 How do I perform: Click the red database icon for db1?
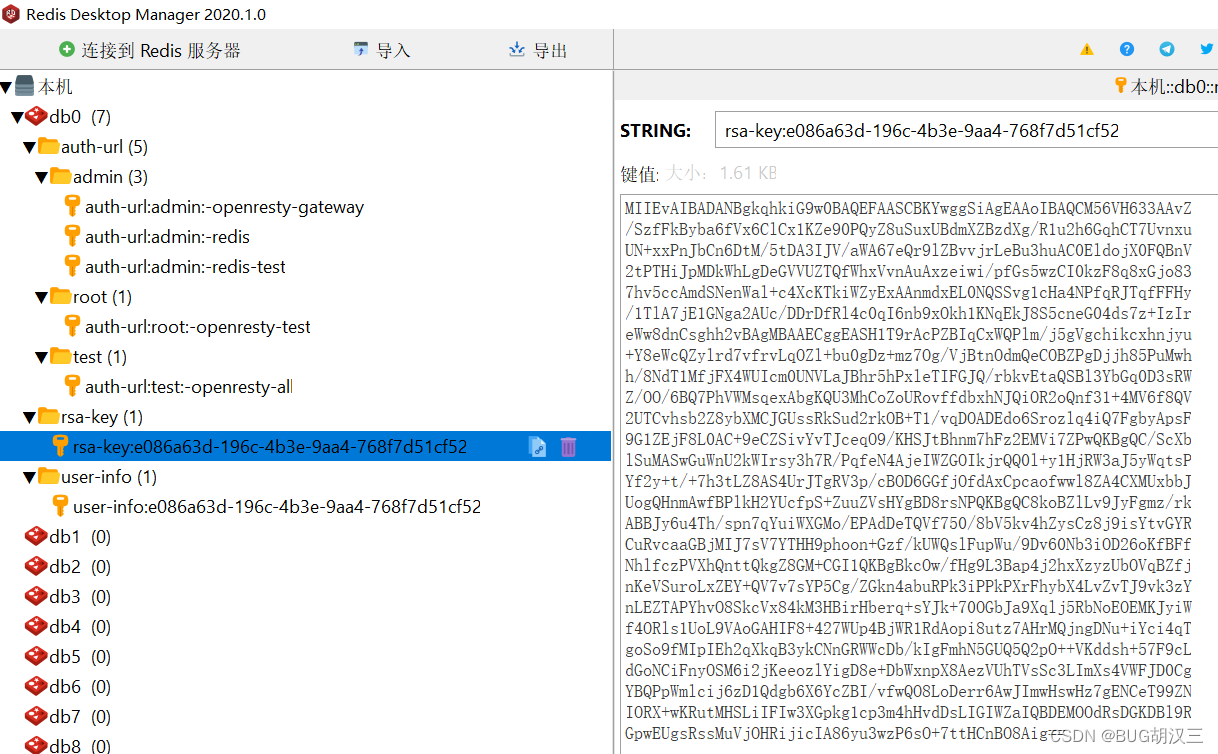coord(37,536)
